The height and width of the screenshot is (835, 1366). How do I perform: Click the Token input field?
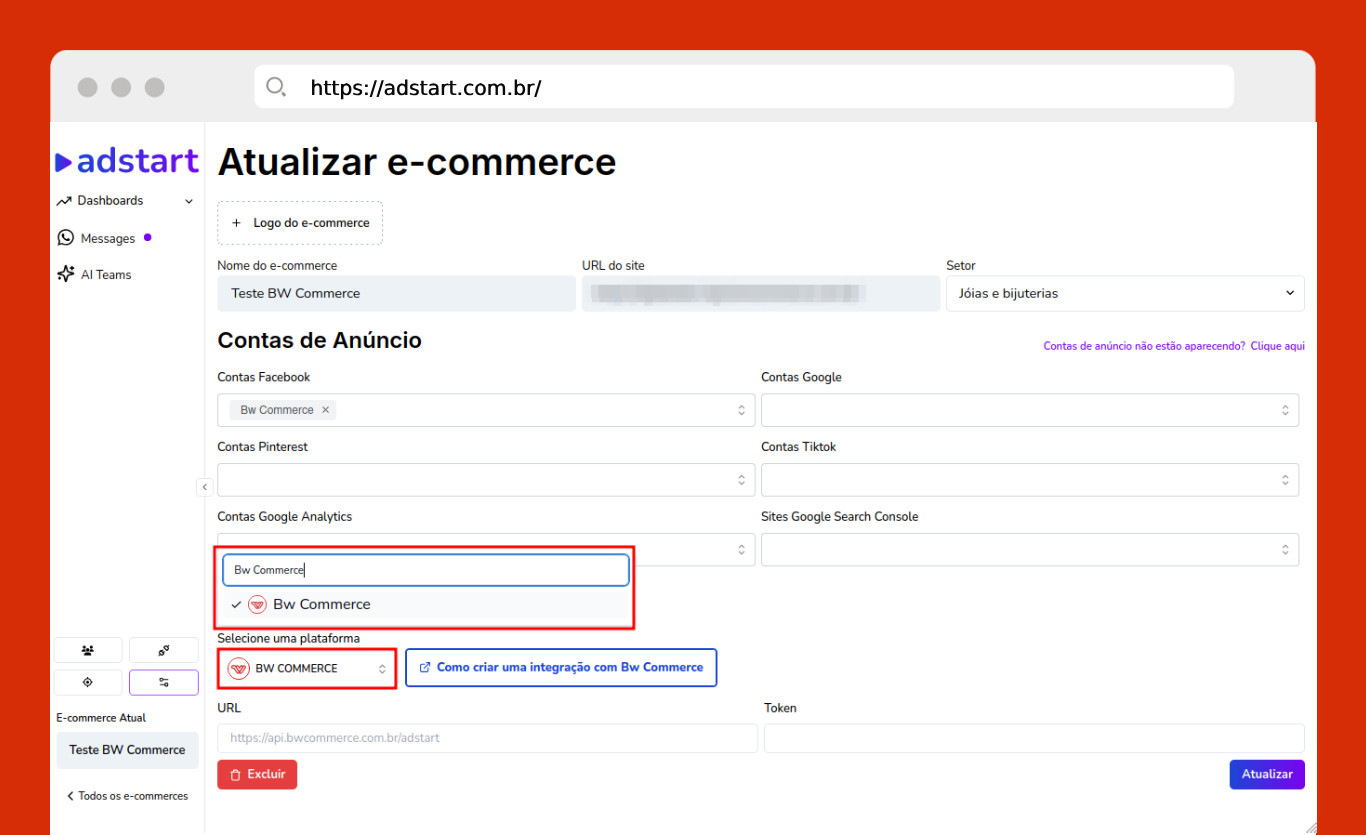(x=1034, y=738)
